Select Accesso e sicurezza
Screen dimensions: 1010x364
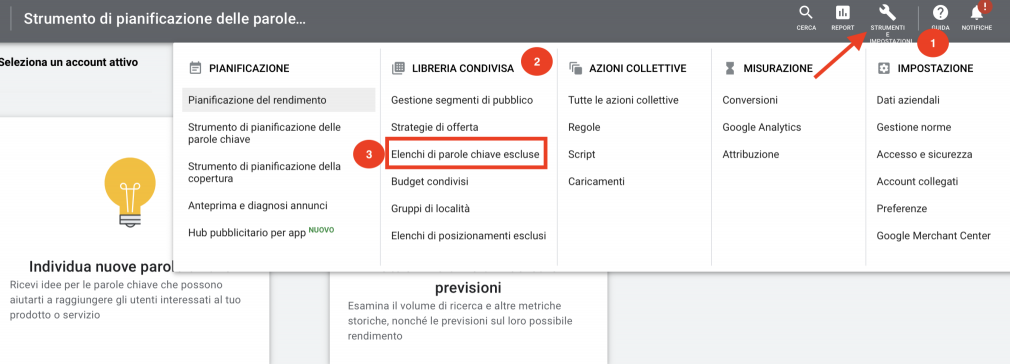coord(924,155)
